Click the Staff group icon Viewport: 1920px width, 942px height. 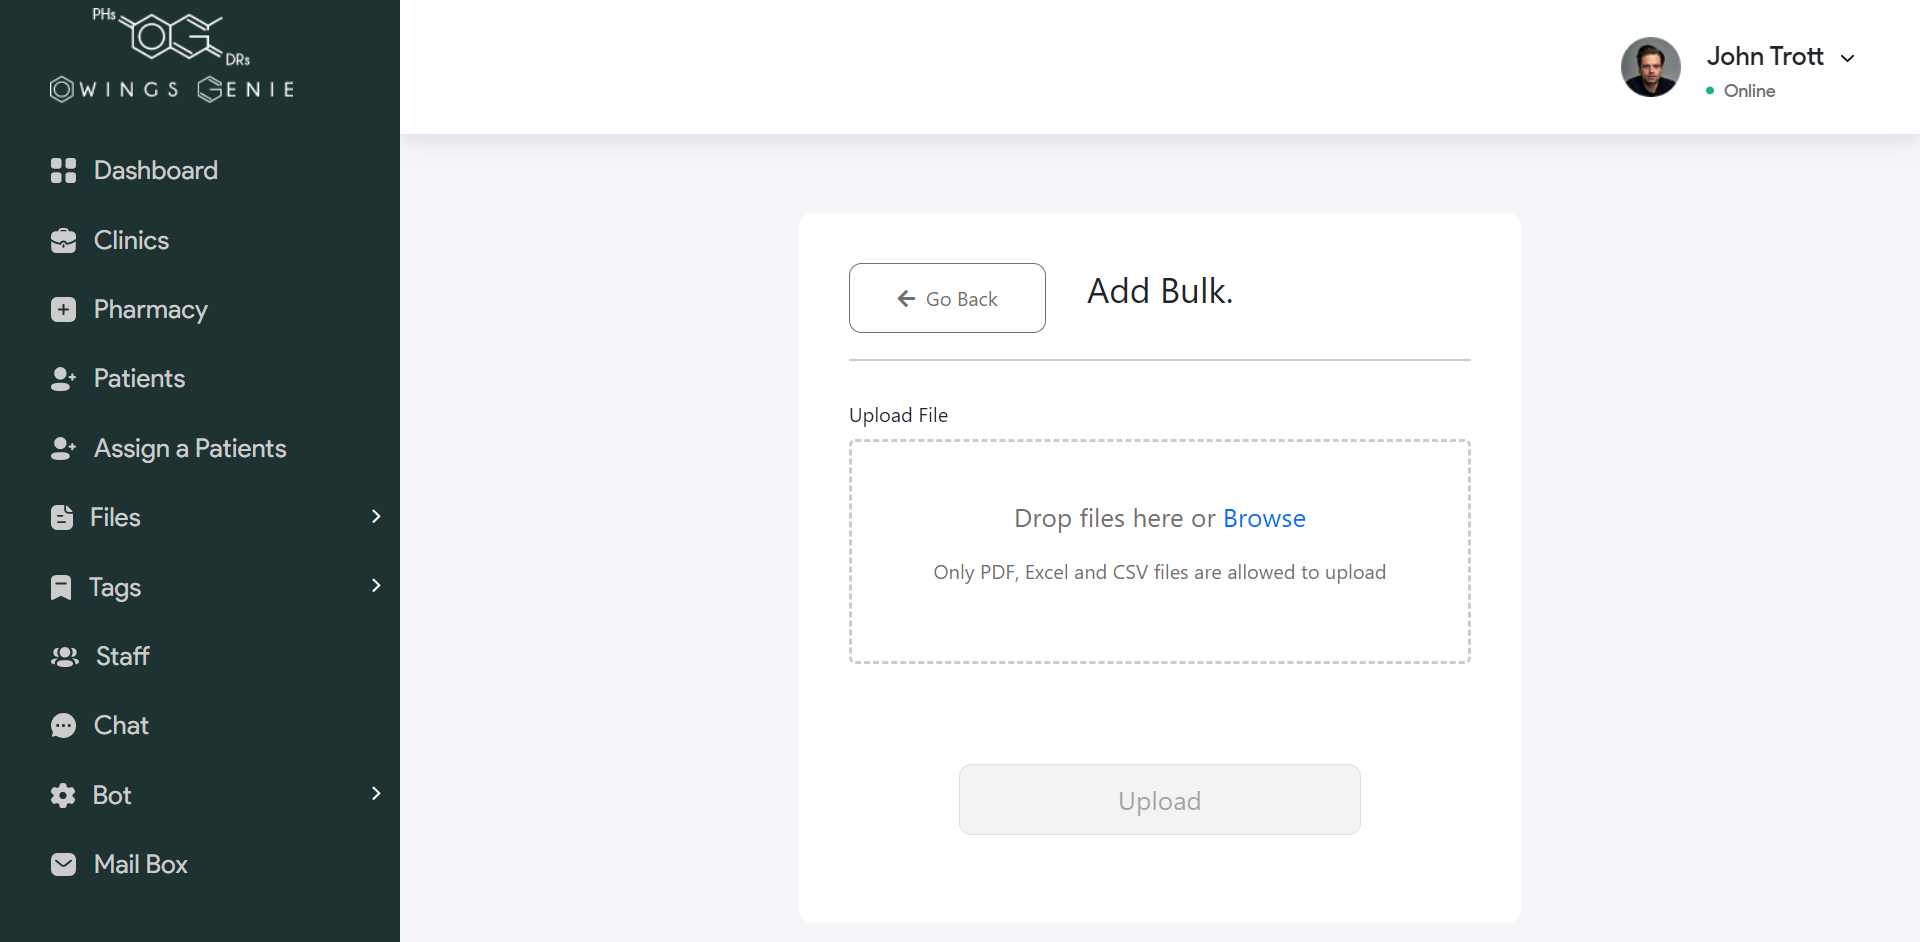pyautogui.click(x=64, y=657)
